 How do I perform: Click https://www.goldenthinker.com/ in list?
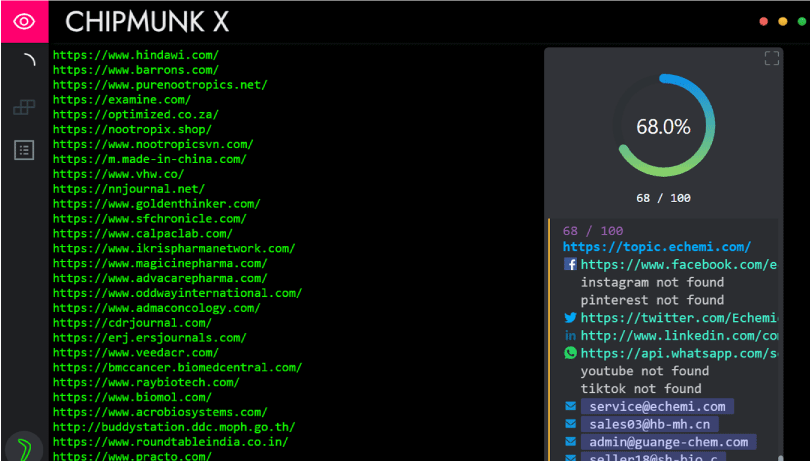click(x=157, y=204)
